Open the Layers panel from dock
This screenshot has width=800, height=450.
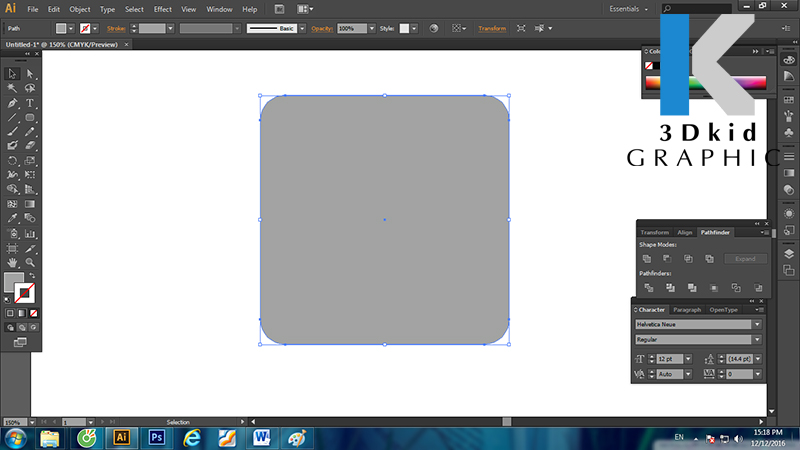[789, 254]
